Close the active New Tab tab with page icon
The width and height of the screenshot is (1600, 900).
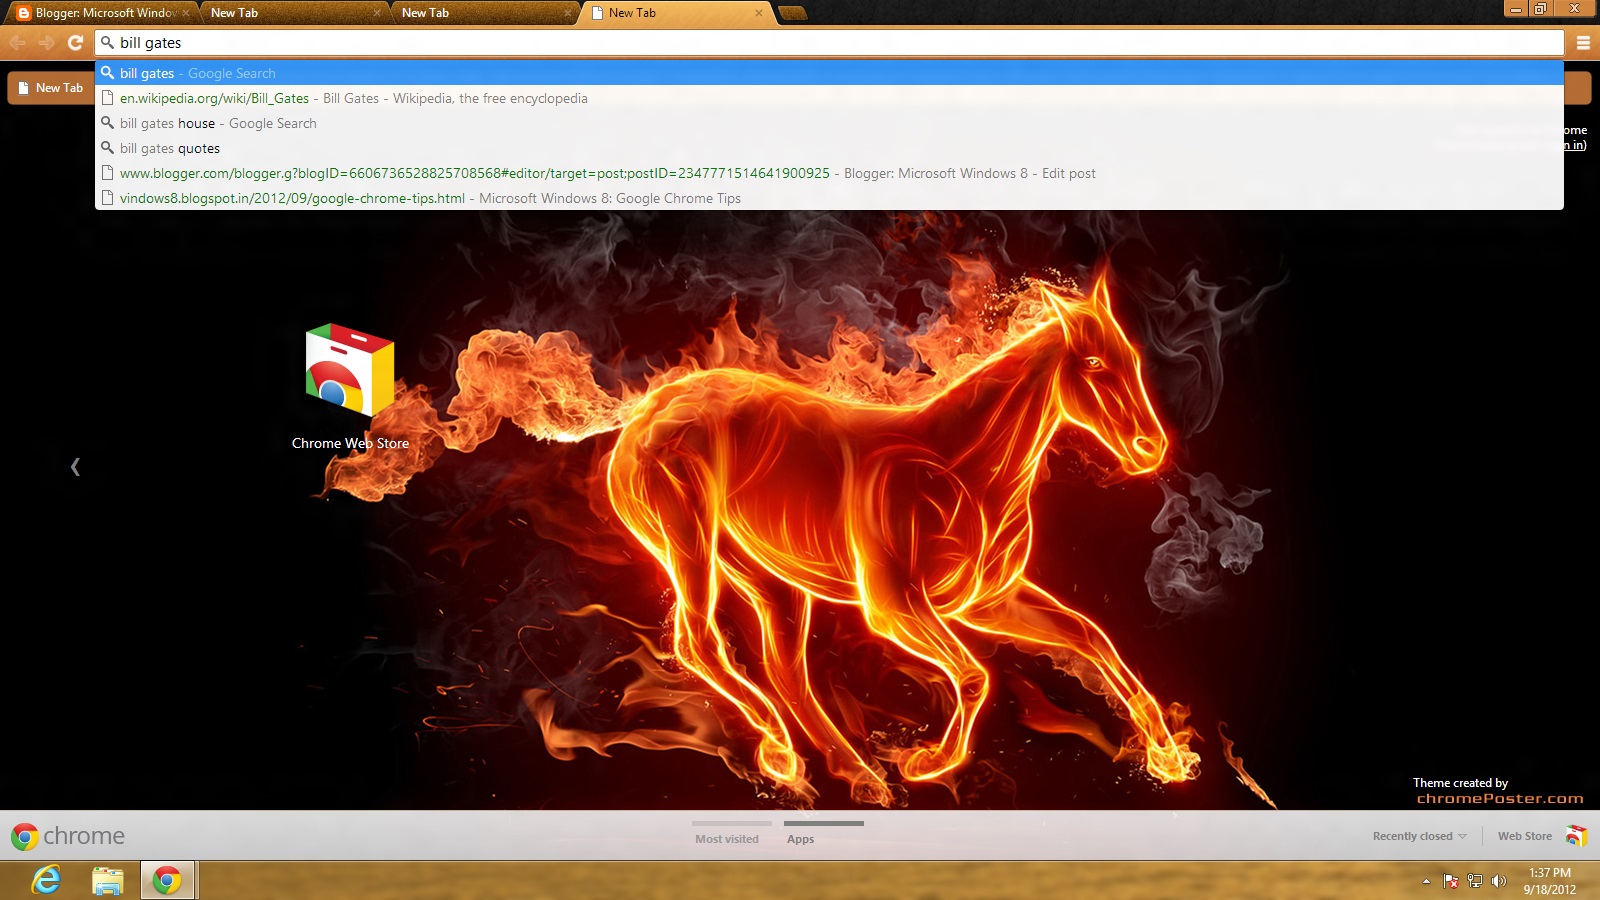[x=759, y=13]
